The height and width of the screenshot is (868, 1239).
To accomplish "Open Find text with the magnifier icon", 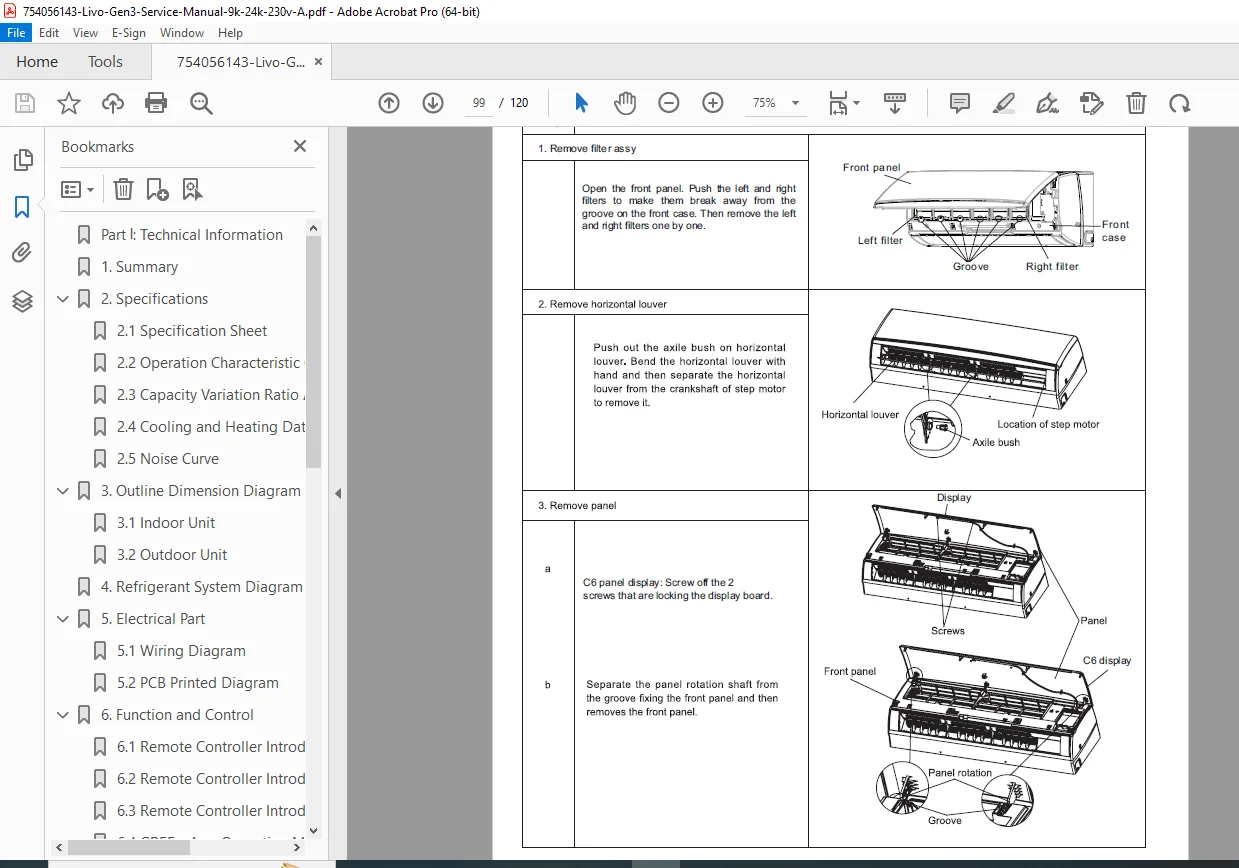I will [x=201, y=103].
